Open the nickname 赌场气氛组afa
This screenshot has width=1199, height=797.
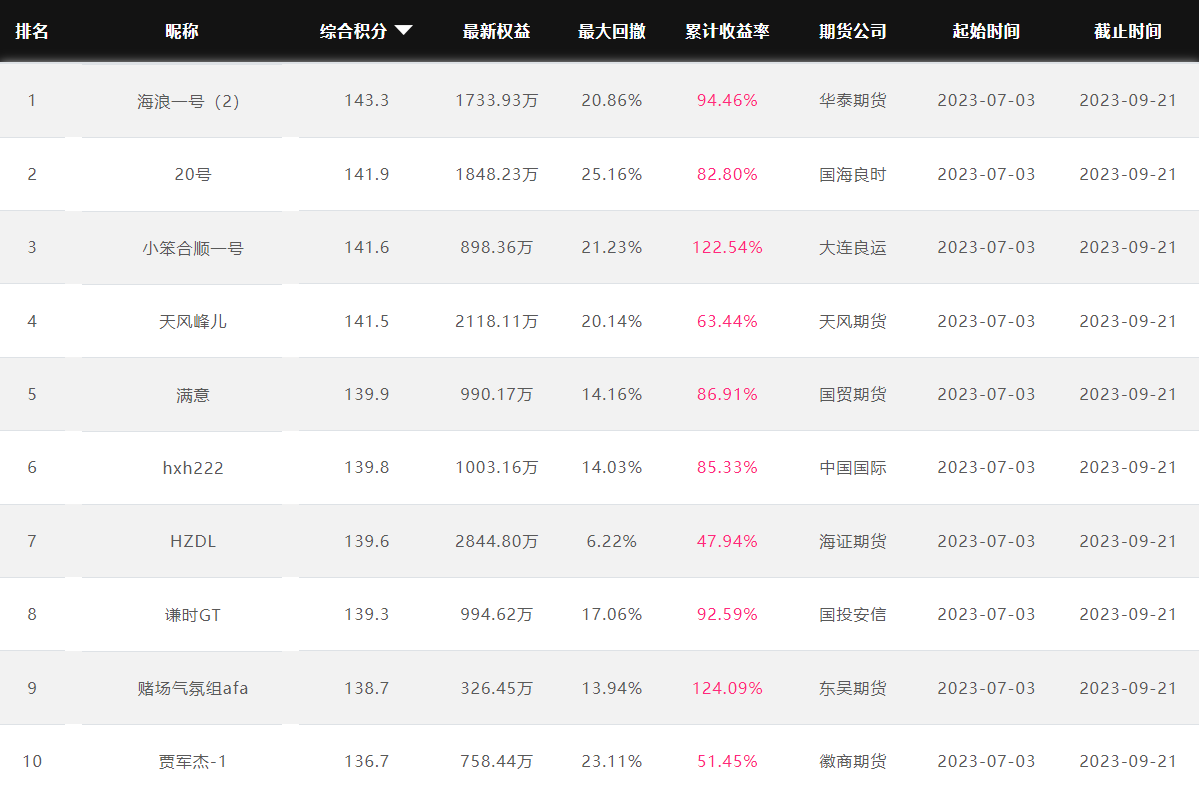pyautogui.click(x=193, y=688)
